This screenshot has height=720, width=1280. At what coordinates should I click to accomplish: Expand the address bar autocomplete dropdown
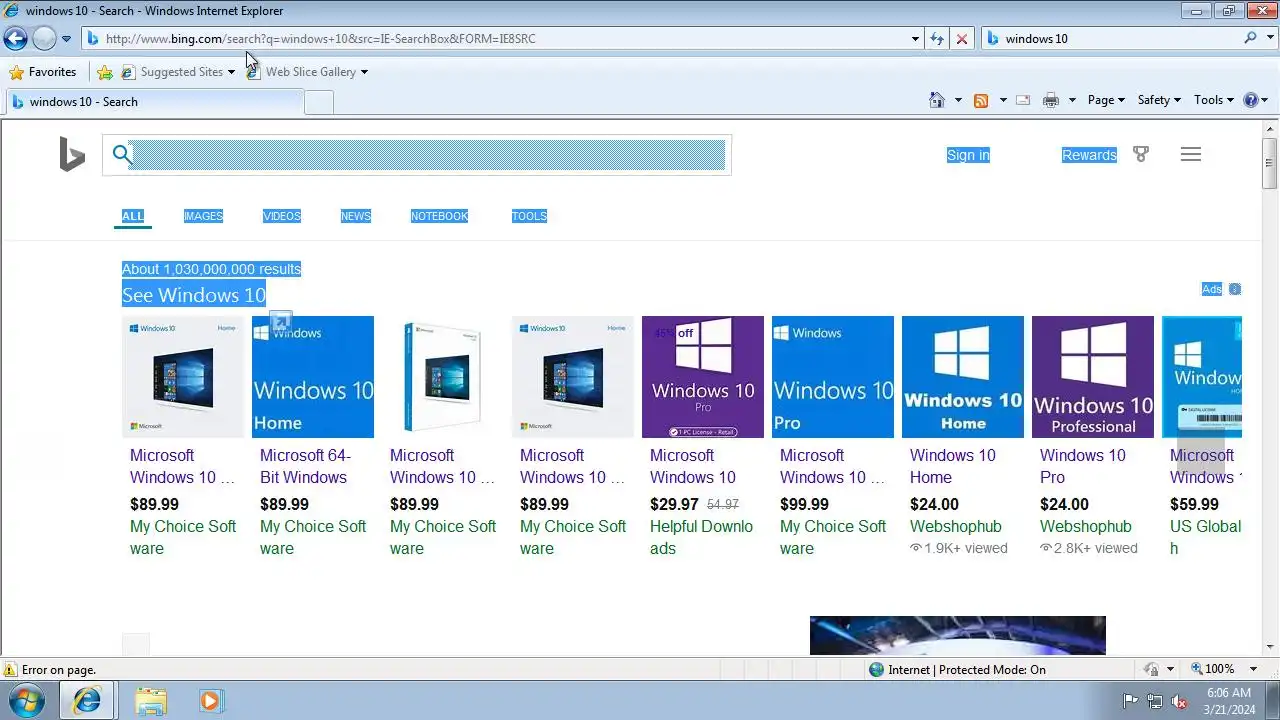pyautogui.click(x=915, y=39)
